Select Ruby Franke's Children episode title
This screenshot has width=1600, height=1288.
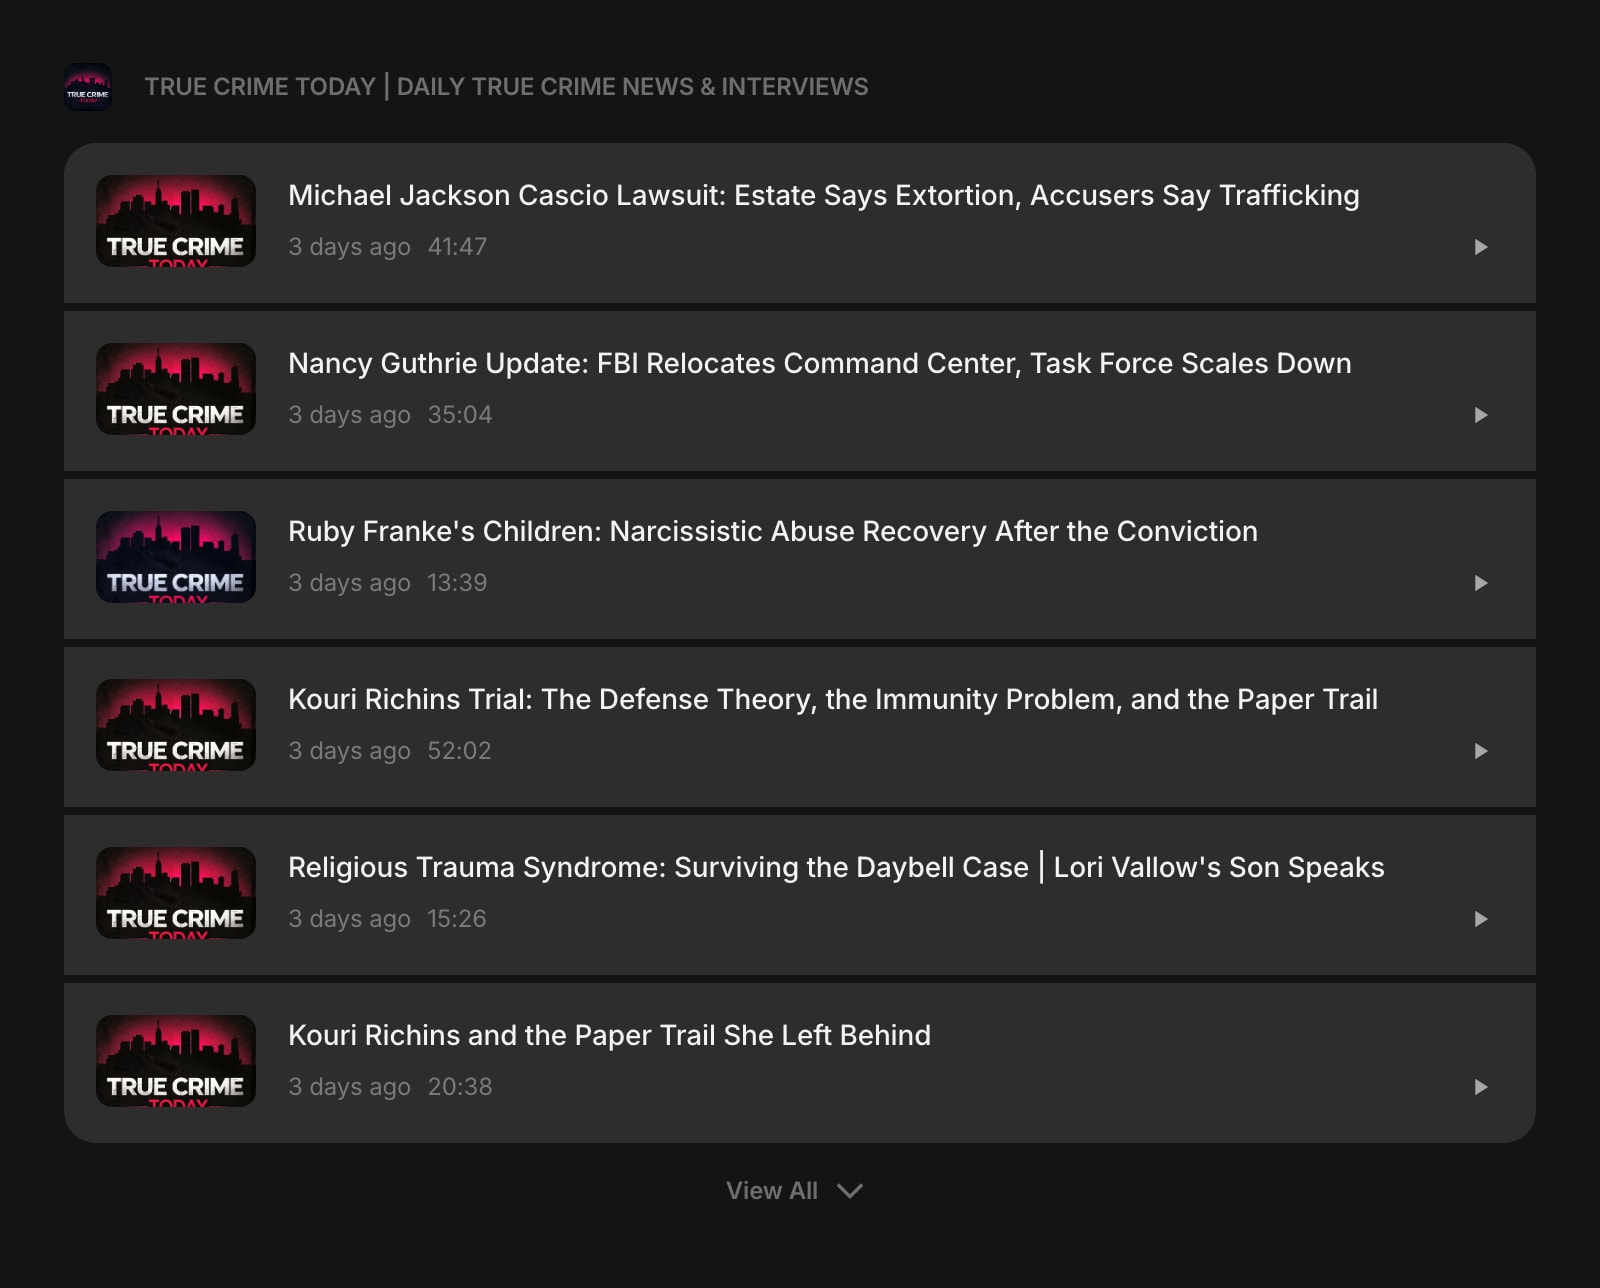[x=772, y=532]
